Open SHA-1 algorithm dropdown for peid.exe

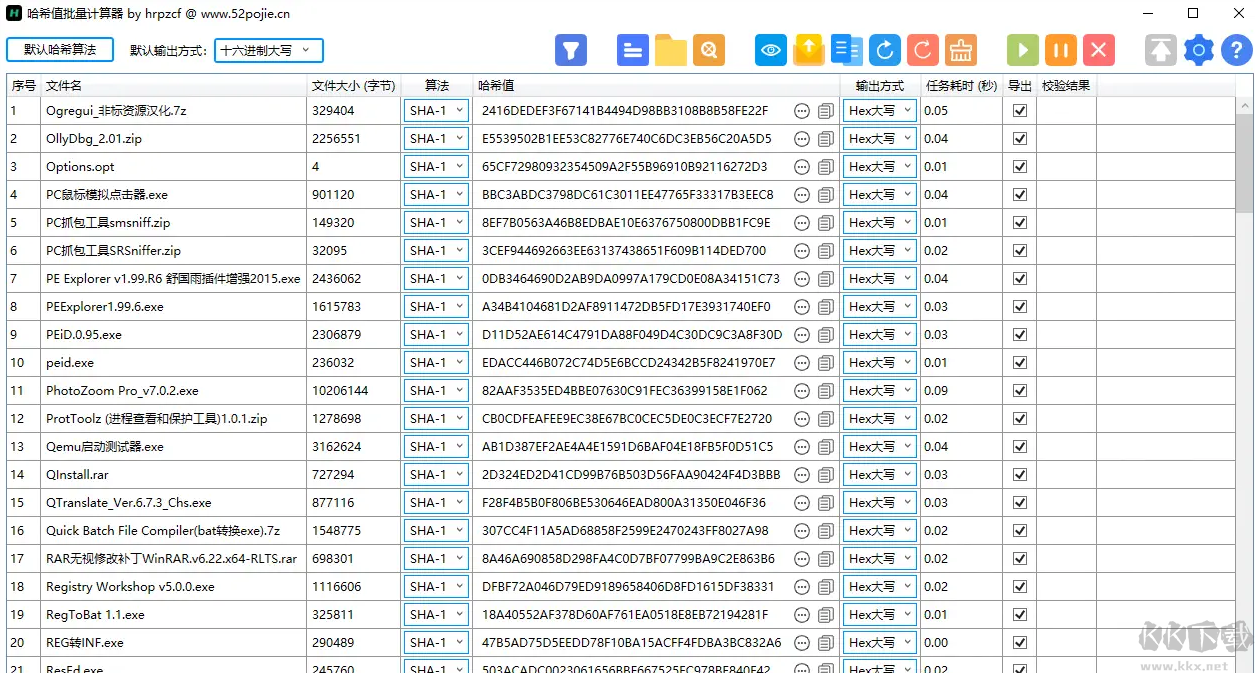coord(437,363)
